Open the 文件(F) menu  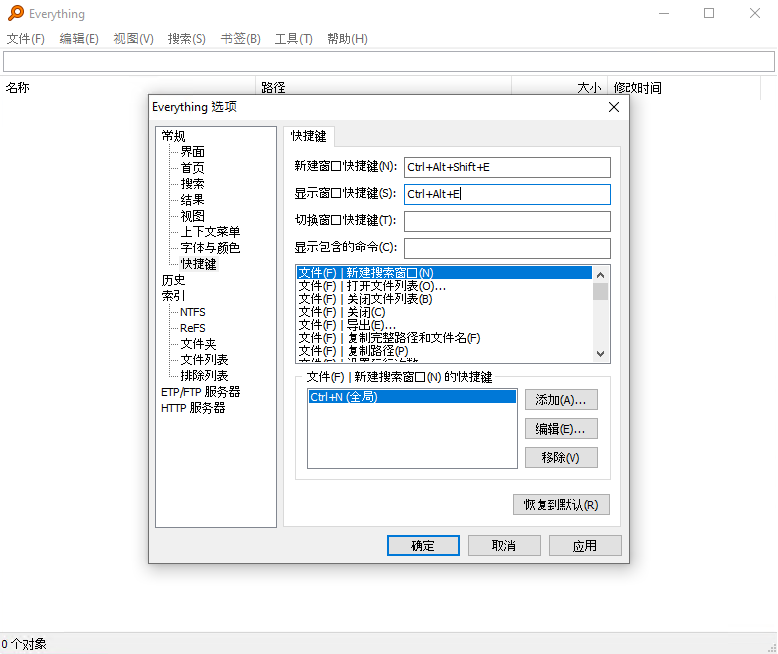pos(25,39)
